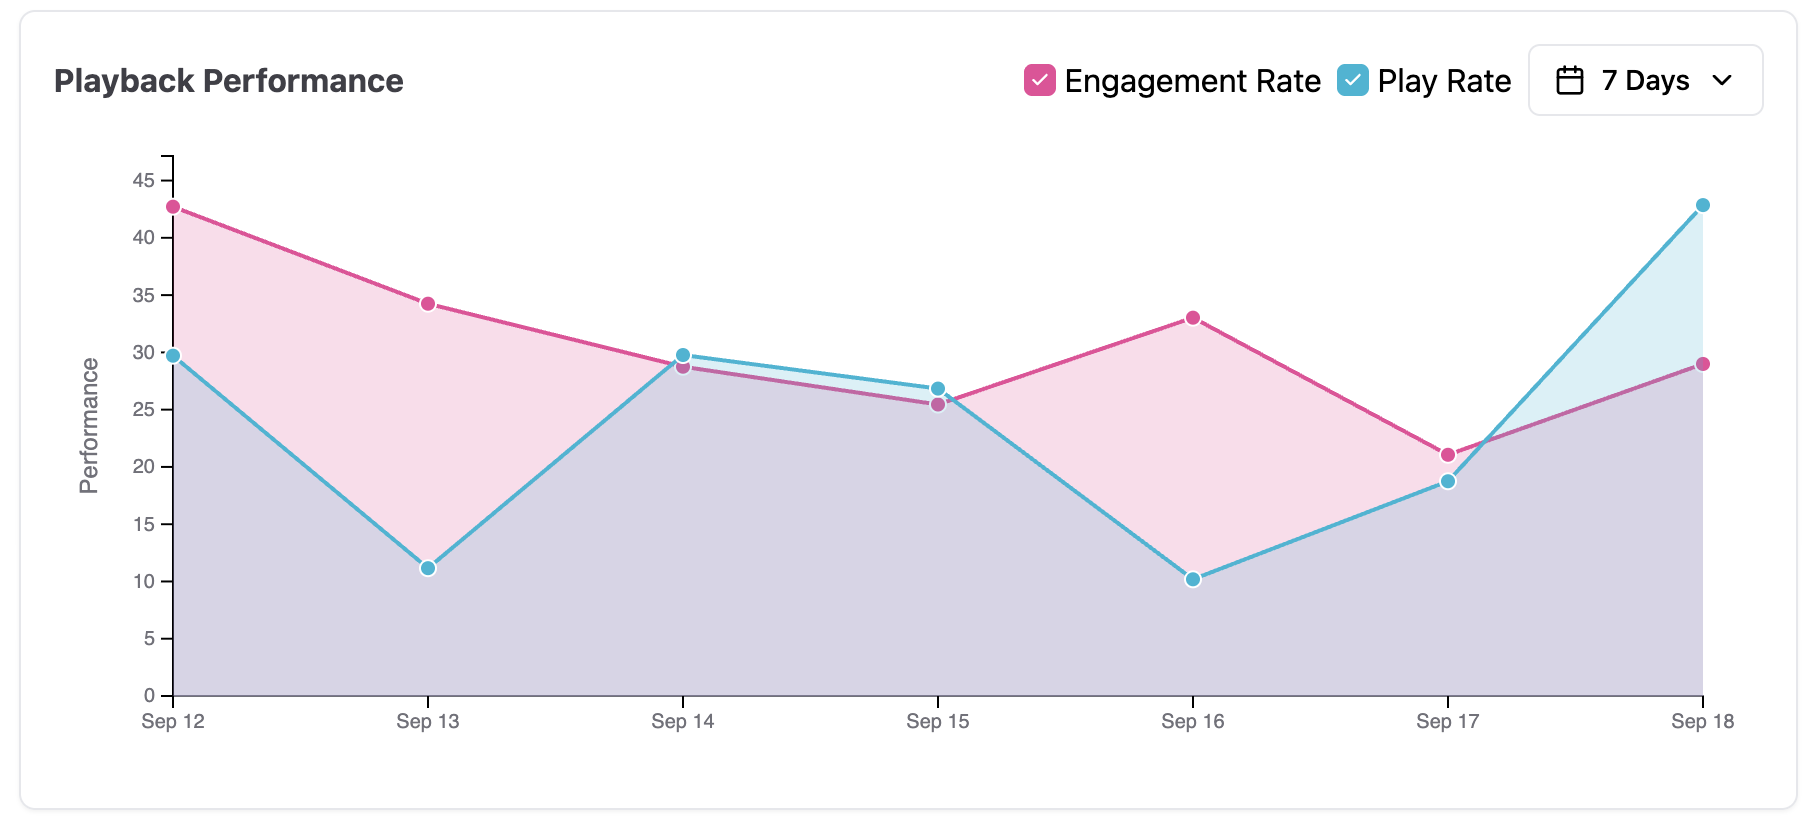Click the chevron arrow next to 7 Days
The width and height of the screenshot is (1820, 834).
click(1722, 80)
